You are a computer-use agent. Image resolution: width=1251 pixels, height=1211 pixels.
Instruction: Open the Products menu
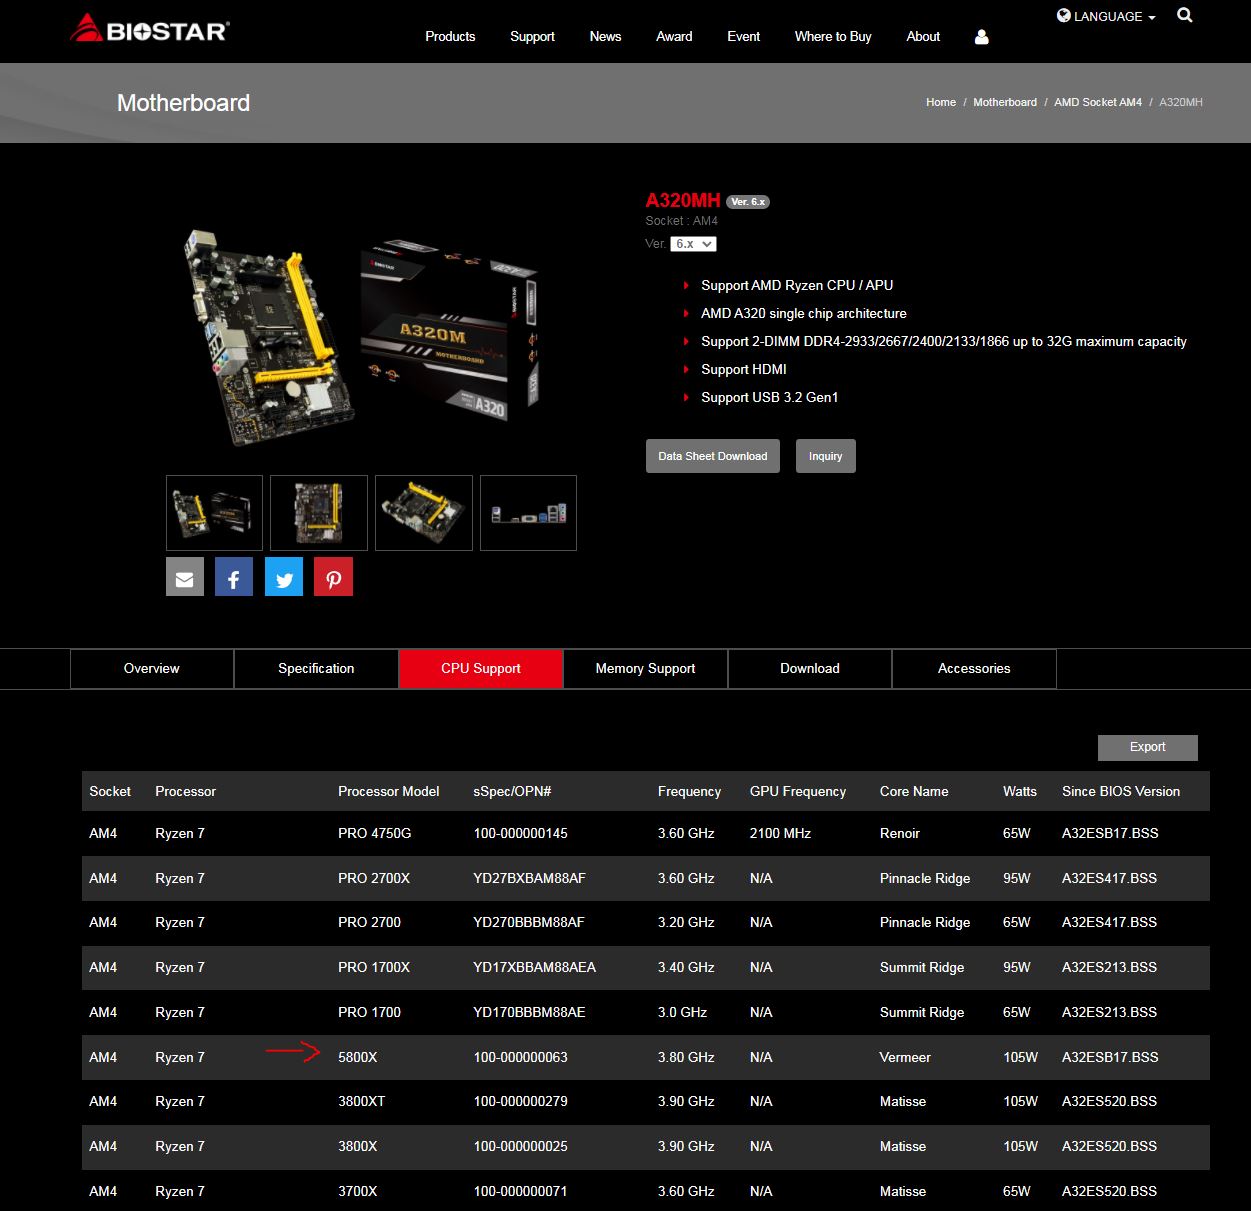[x=450, y=36]
